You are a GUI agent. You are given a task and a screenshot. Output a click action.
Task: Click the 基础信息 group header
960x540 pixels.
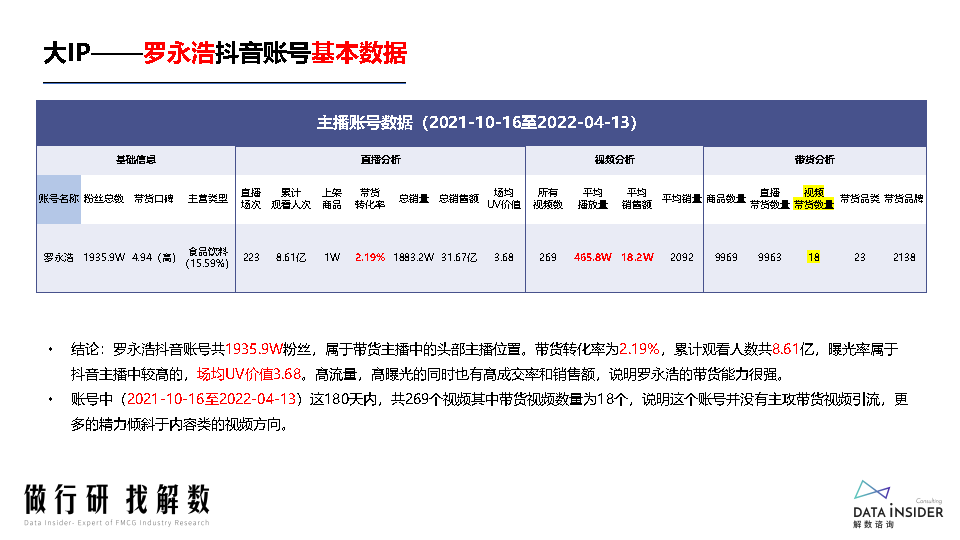(x=136, y=160)
